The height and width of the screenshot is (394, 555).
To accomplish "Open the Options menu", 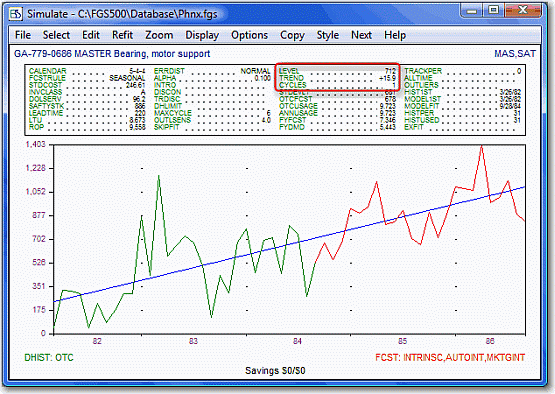I will [x=250, y=35].
